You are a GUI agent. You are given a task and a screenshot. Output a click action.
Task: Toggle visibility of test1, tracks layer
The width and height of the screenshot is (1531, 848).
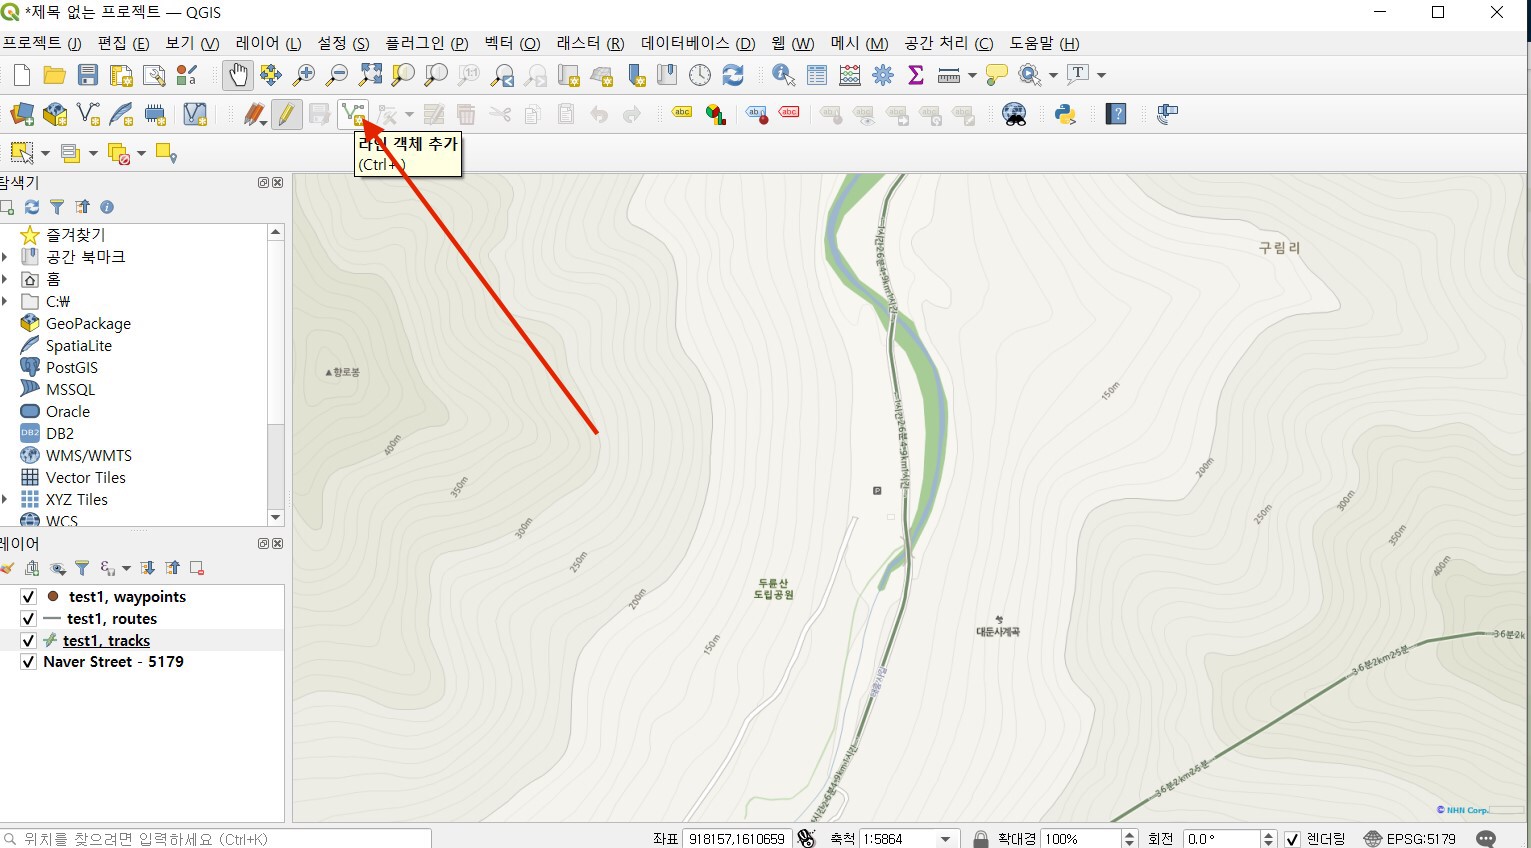(29, 641)
